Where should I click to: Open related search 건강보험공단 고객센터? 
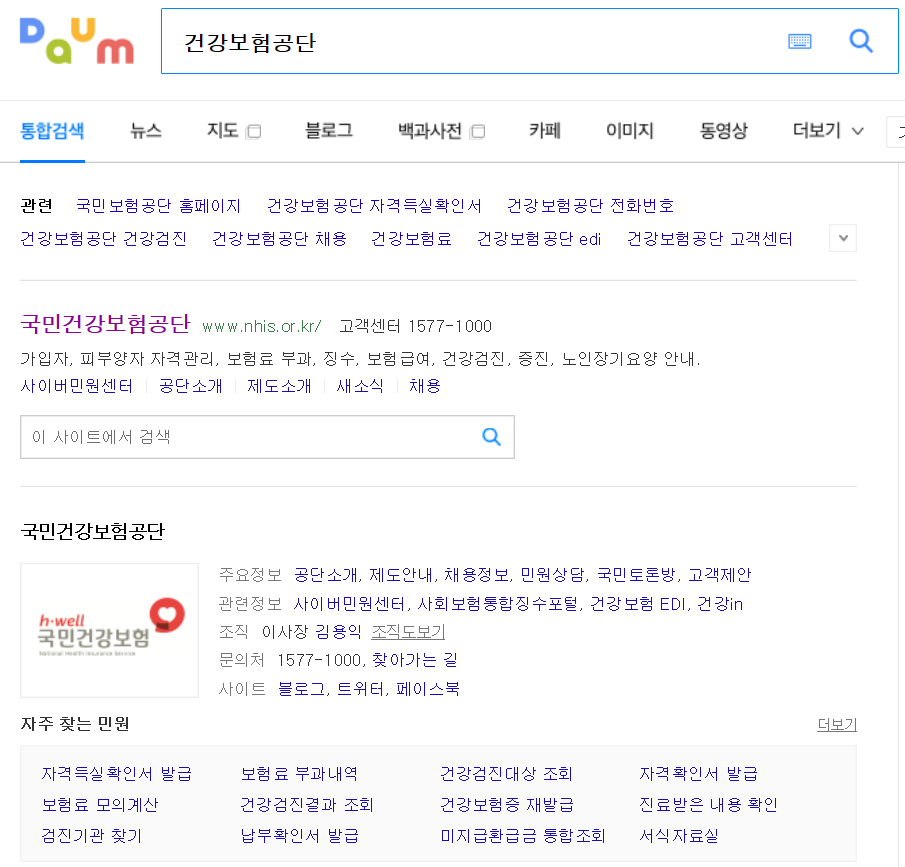coord(710,238)
